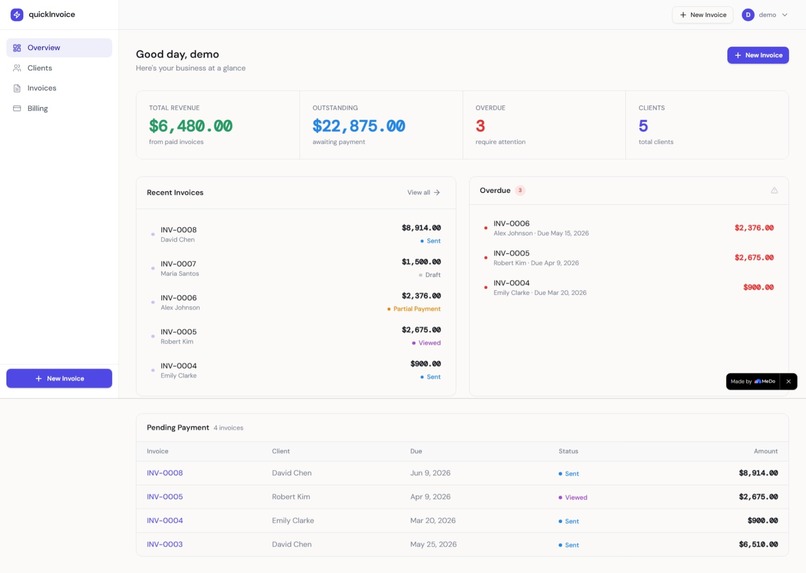Click the Status column header
The image size is (806, 573).
[568, 451]
